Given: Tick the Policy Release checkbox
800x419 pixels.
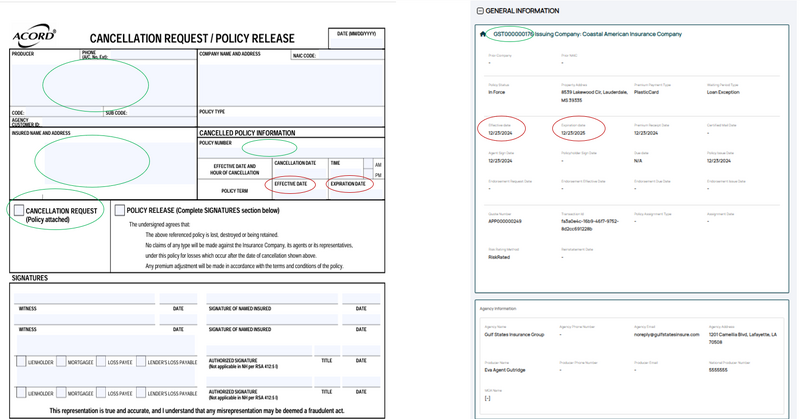Looking at the screenshot, I should click(119, 211).
